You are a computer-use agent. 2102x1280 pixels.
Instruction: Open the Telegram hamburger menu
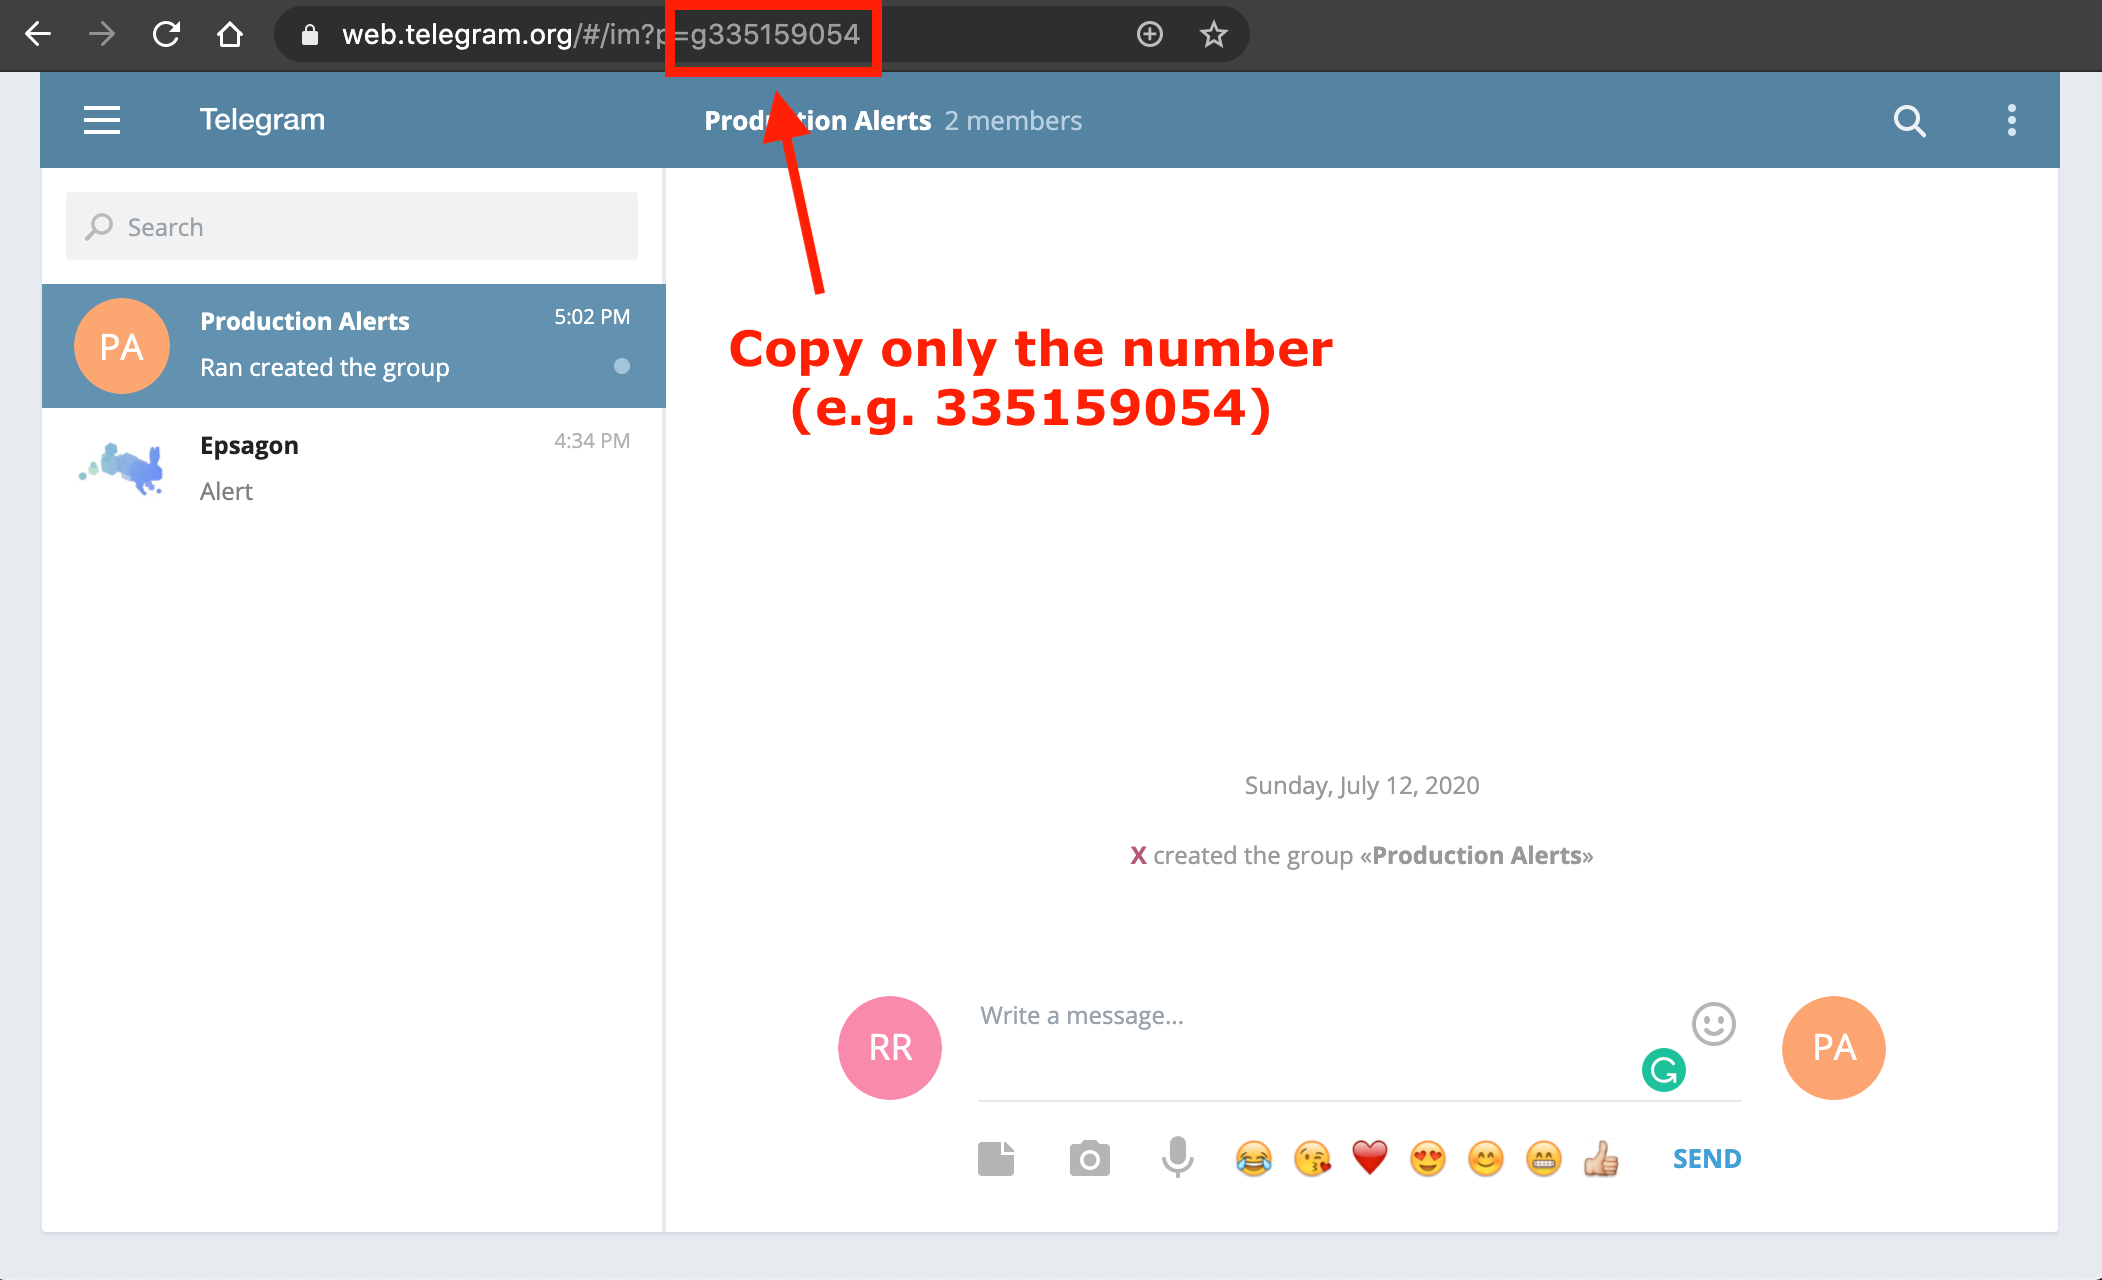click(x=102, y=120)
